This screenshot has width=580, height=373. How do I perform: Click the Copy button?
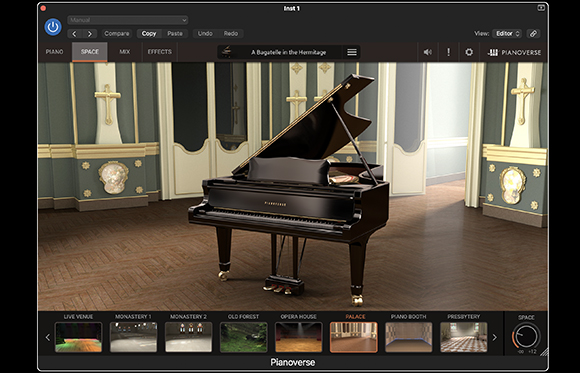tap(149, 34)
